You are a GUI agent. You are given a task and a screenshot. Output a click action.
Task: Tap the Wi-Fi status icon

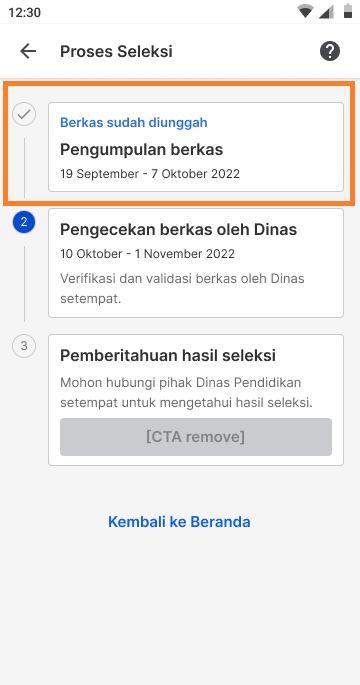[x=305, y=12]
